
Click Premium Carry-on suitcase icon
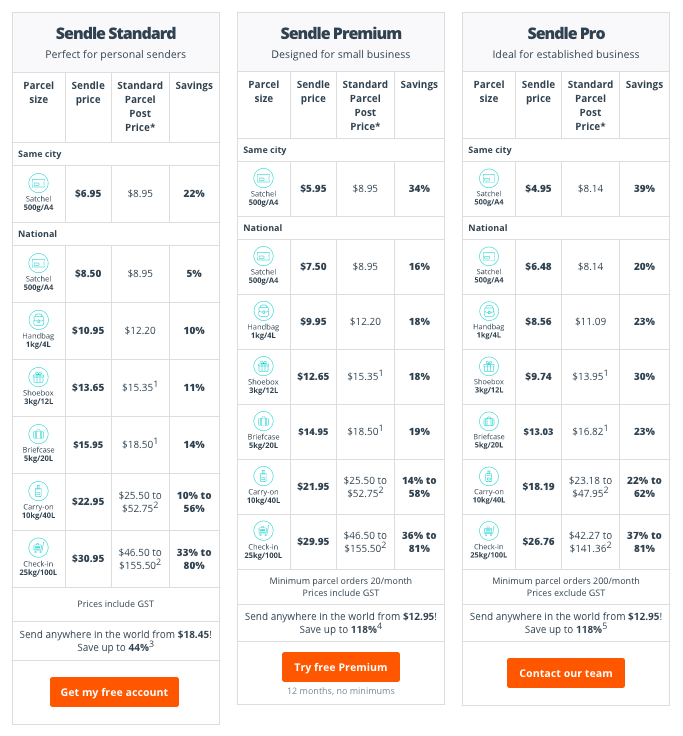click(263, 476)
